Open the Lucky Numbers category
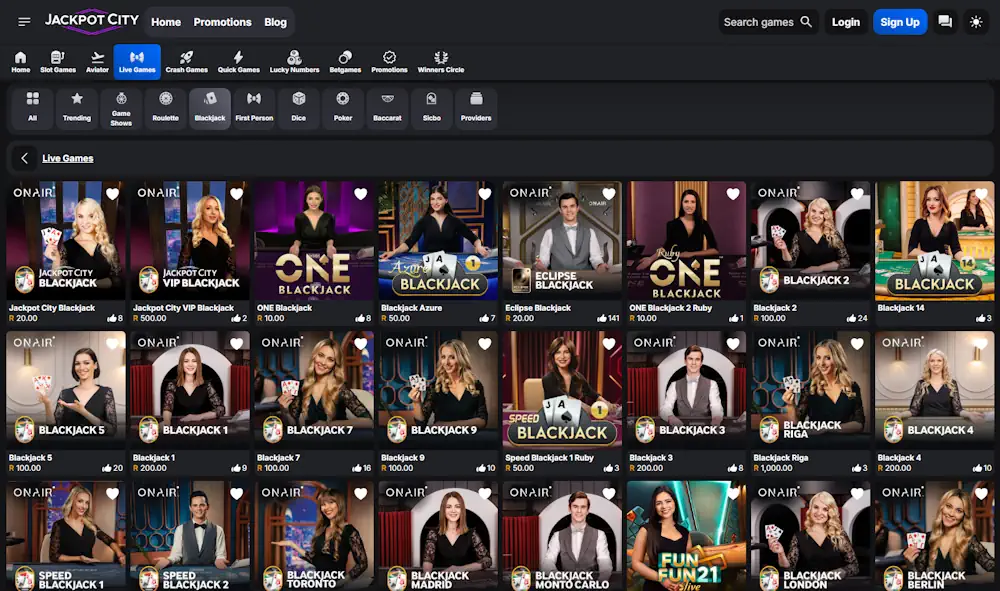 294,62
